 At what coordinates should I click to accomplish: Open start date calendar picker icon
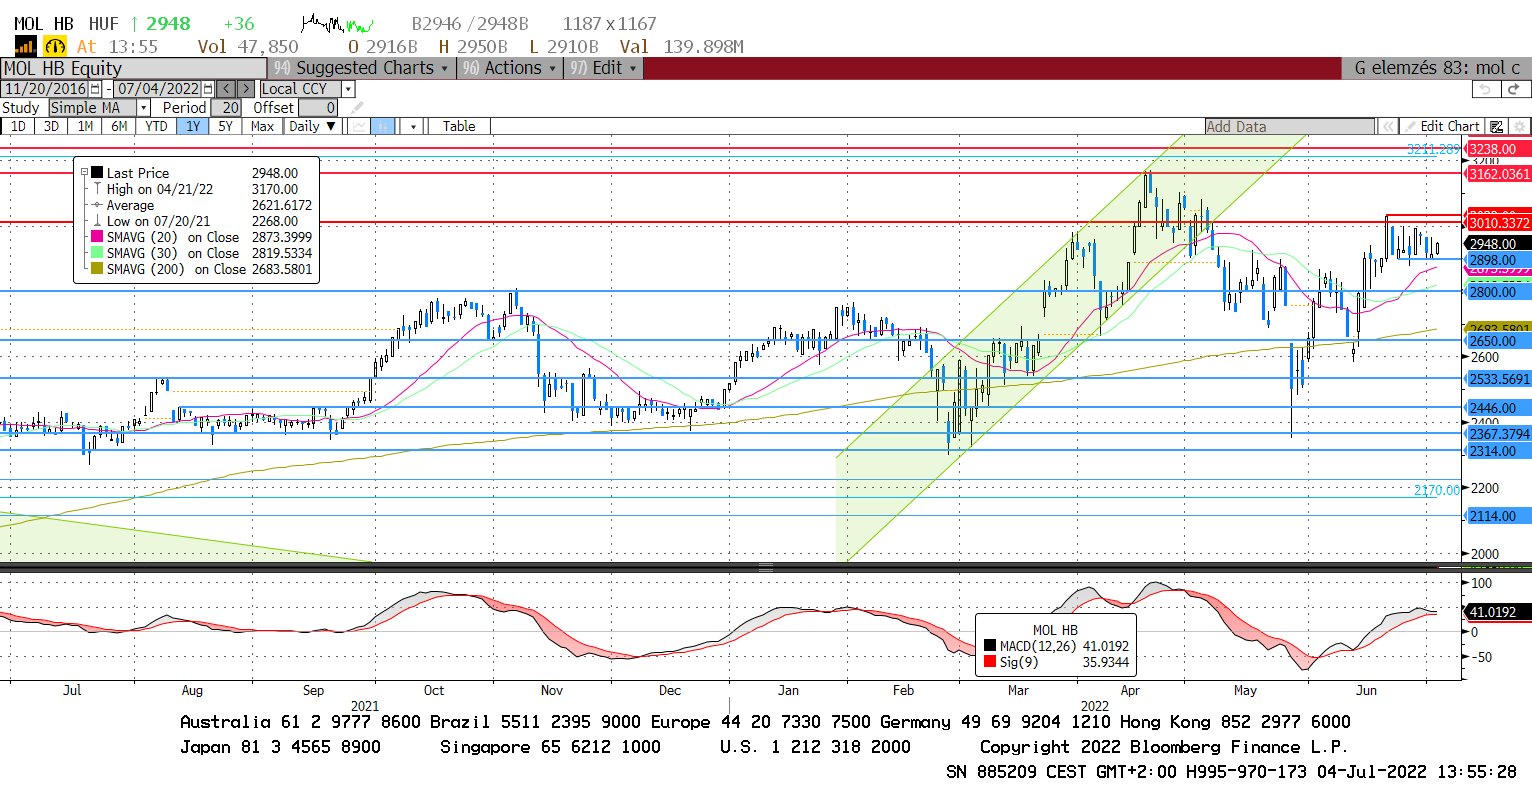(x=95, y=89)
